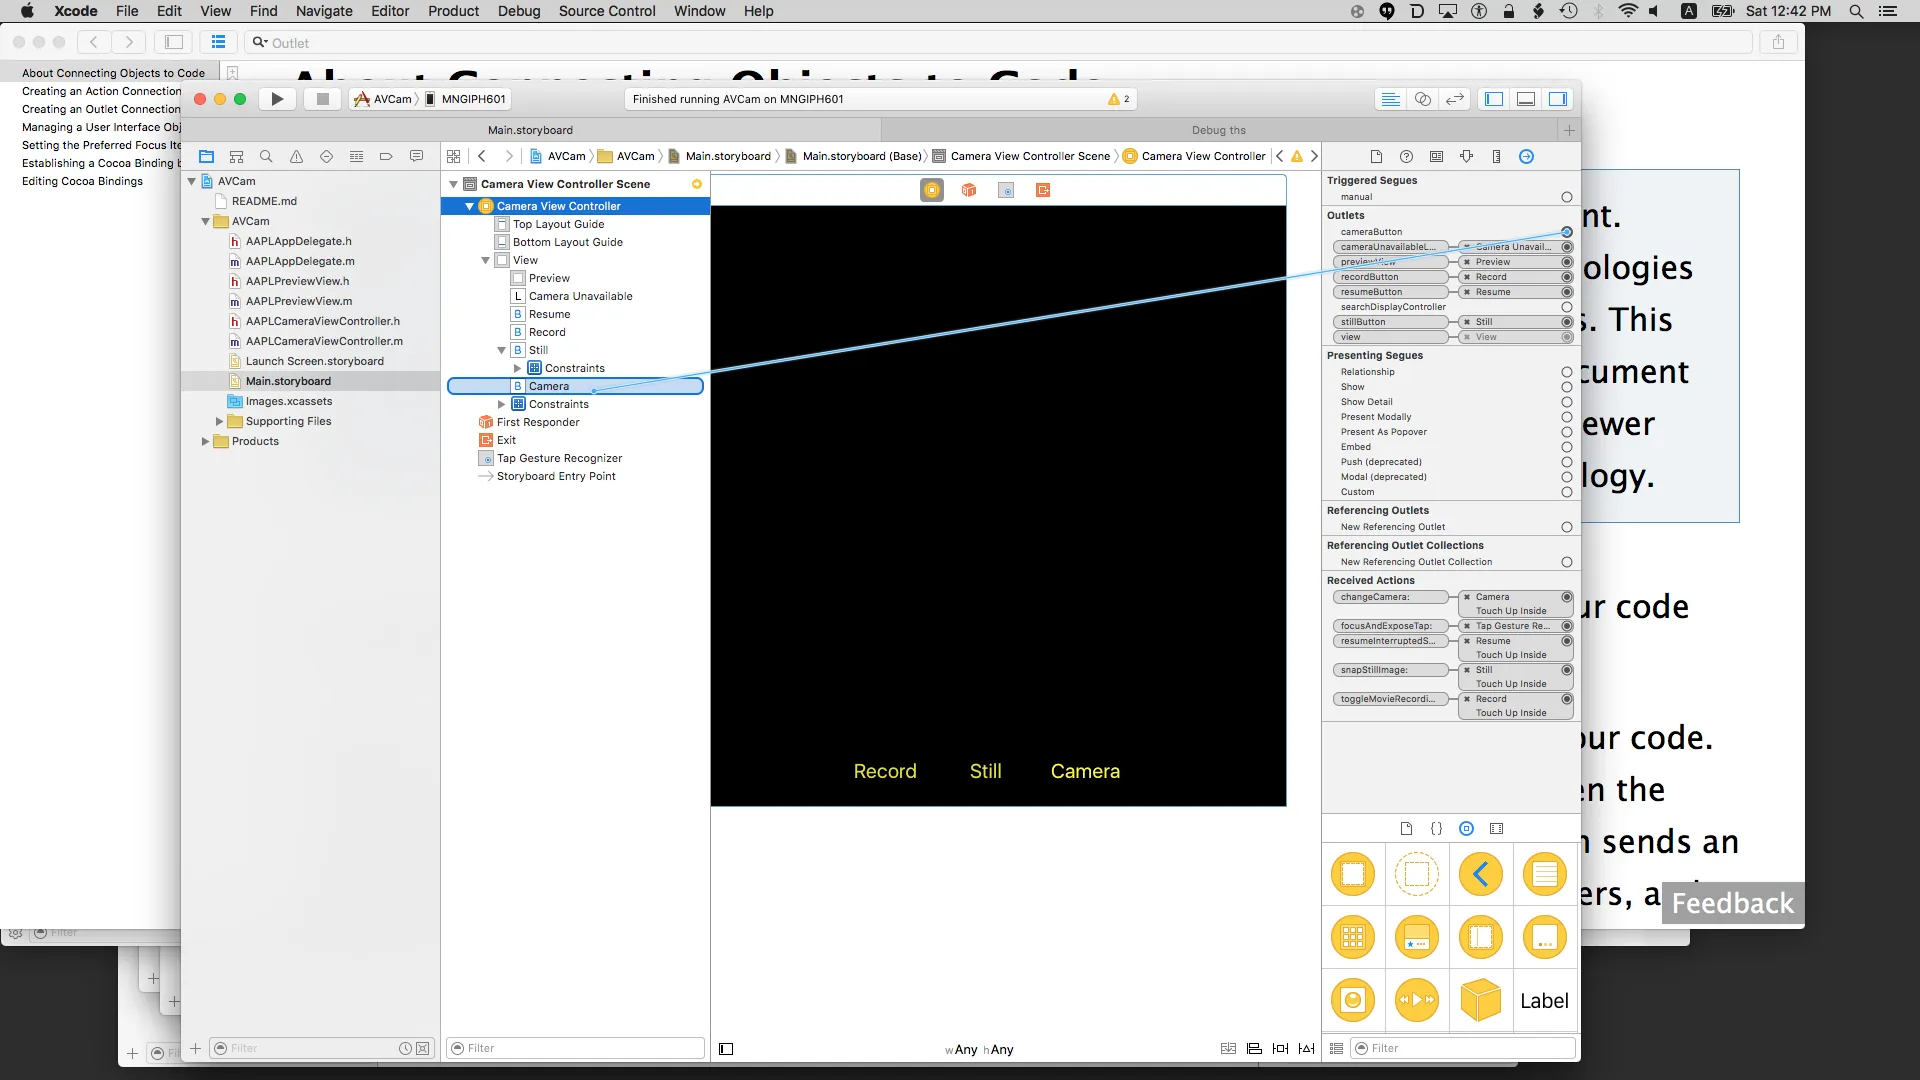Click the Show Detail segue connection circle
This screenshot has width=1920, height=1080.
1566,402
